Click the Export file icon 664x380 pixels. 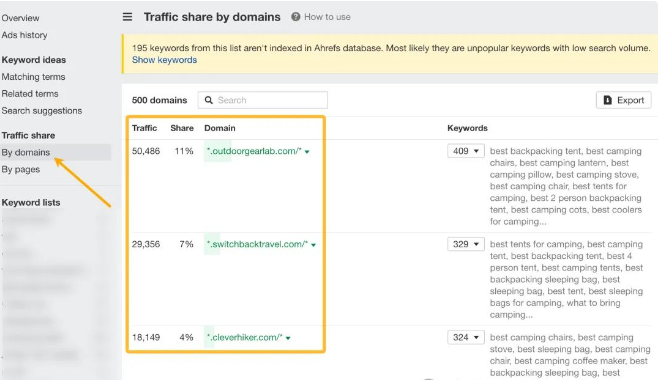(608, 100)
